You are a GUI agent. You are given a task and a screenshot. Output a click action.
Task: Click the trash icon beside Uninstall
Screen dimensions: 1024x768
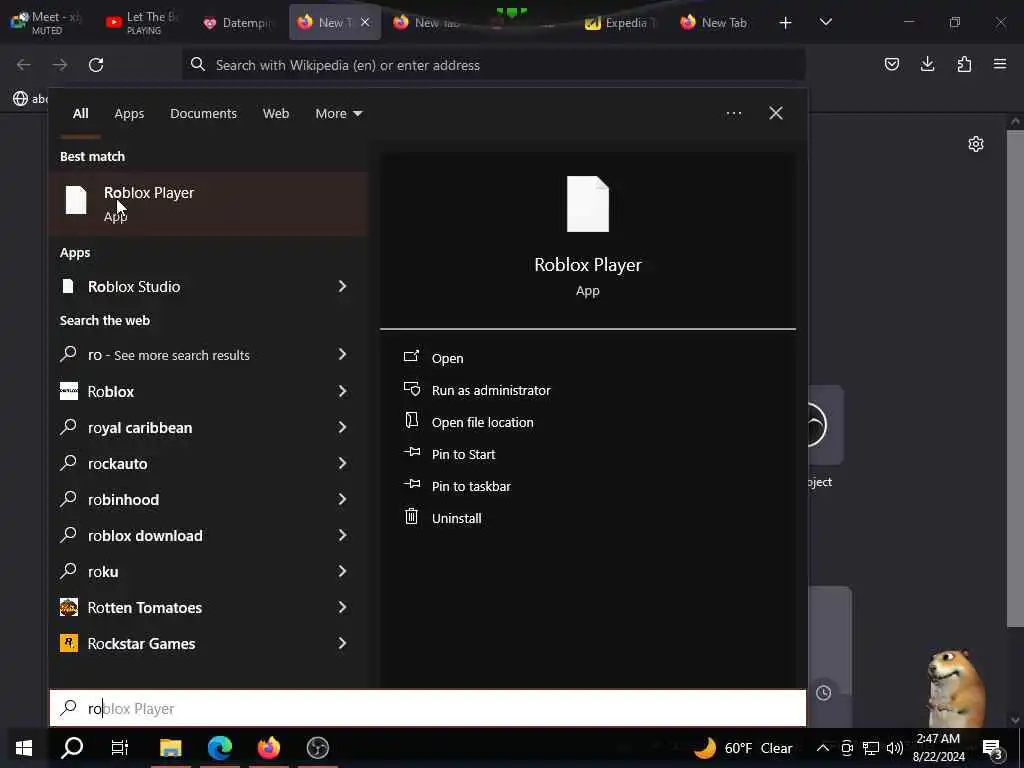coord(411,517)
